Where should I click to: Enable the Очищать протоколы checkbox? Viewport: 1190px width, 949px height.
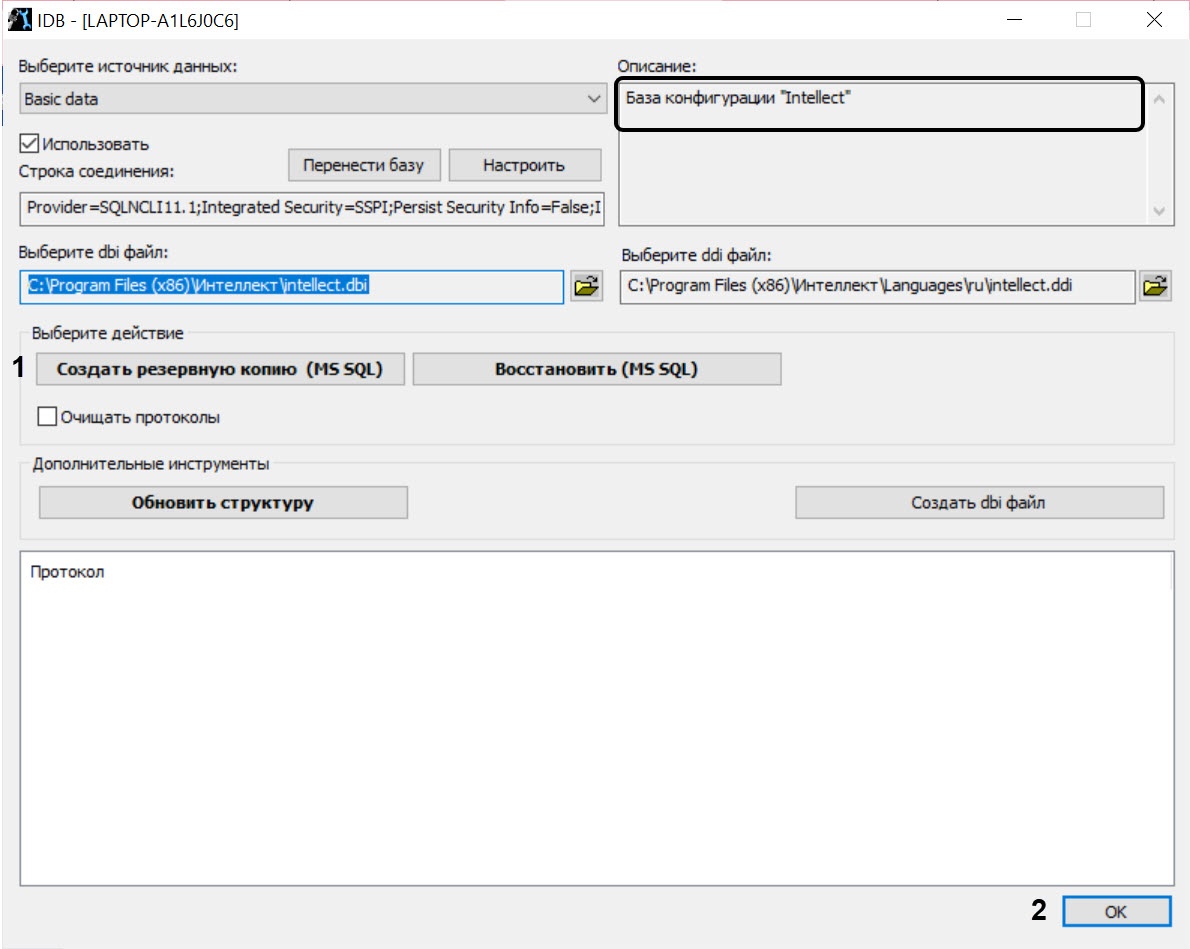click(x=47, y=417)
